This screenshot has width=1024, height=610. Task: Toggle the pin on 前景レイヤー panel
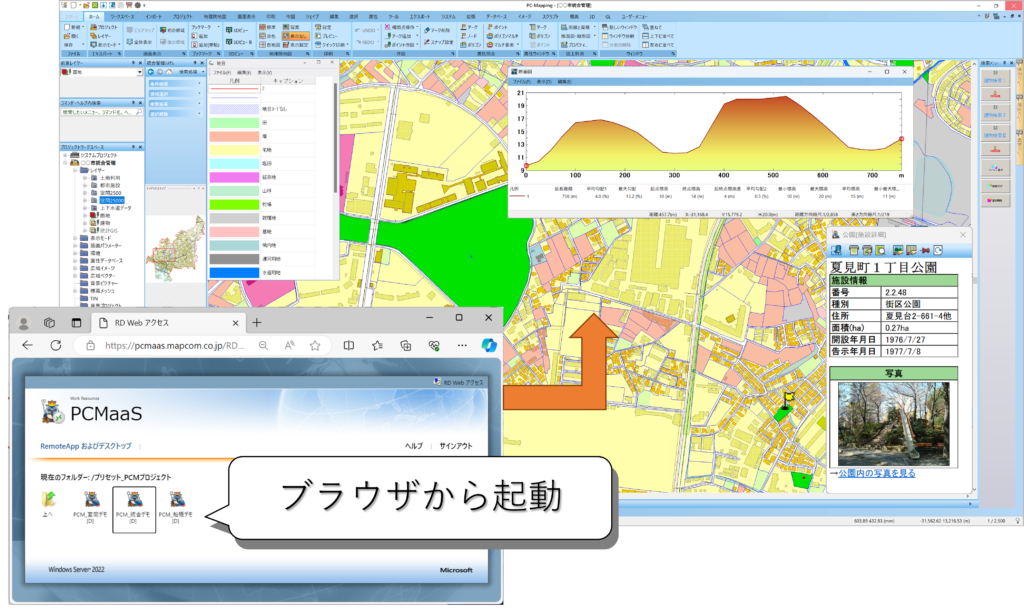tap(133, 63)
